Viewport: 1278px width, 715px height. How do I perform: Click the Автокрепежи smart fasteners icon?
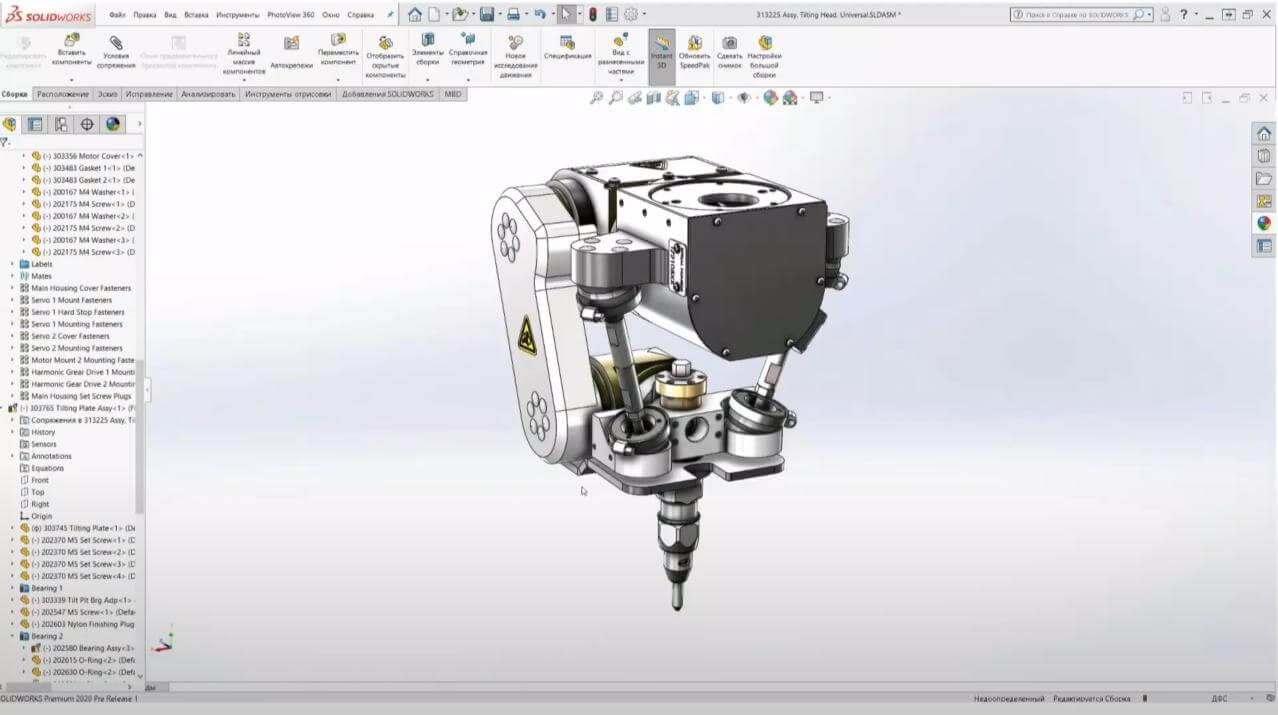[291, 43]
